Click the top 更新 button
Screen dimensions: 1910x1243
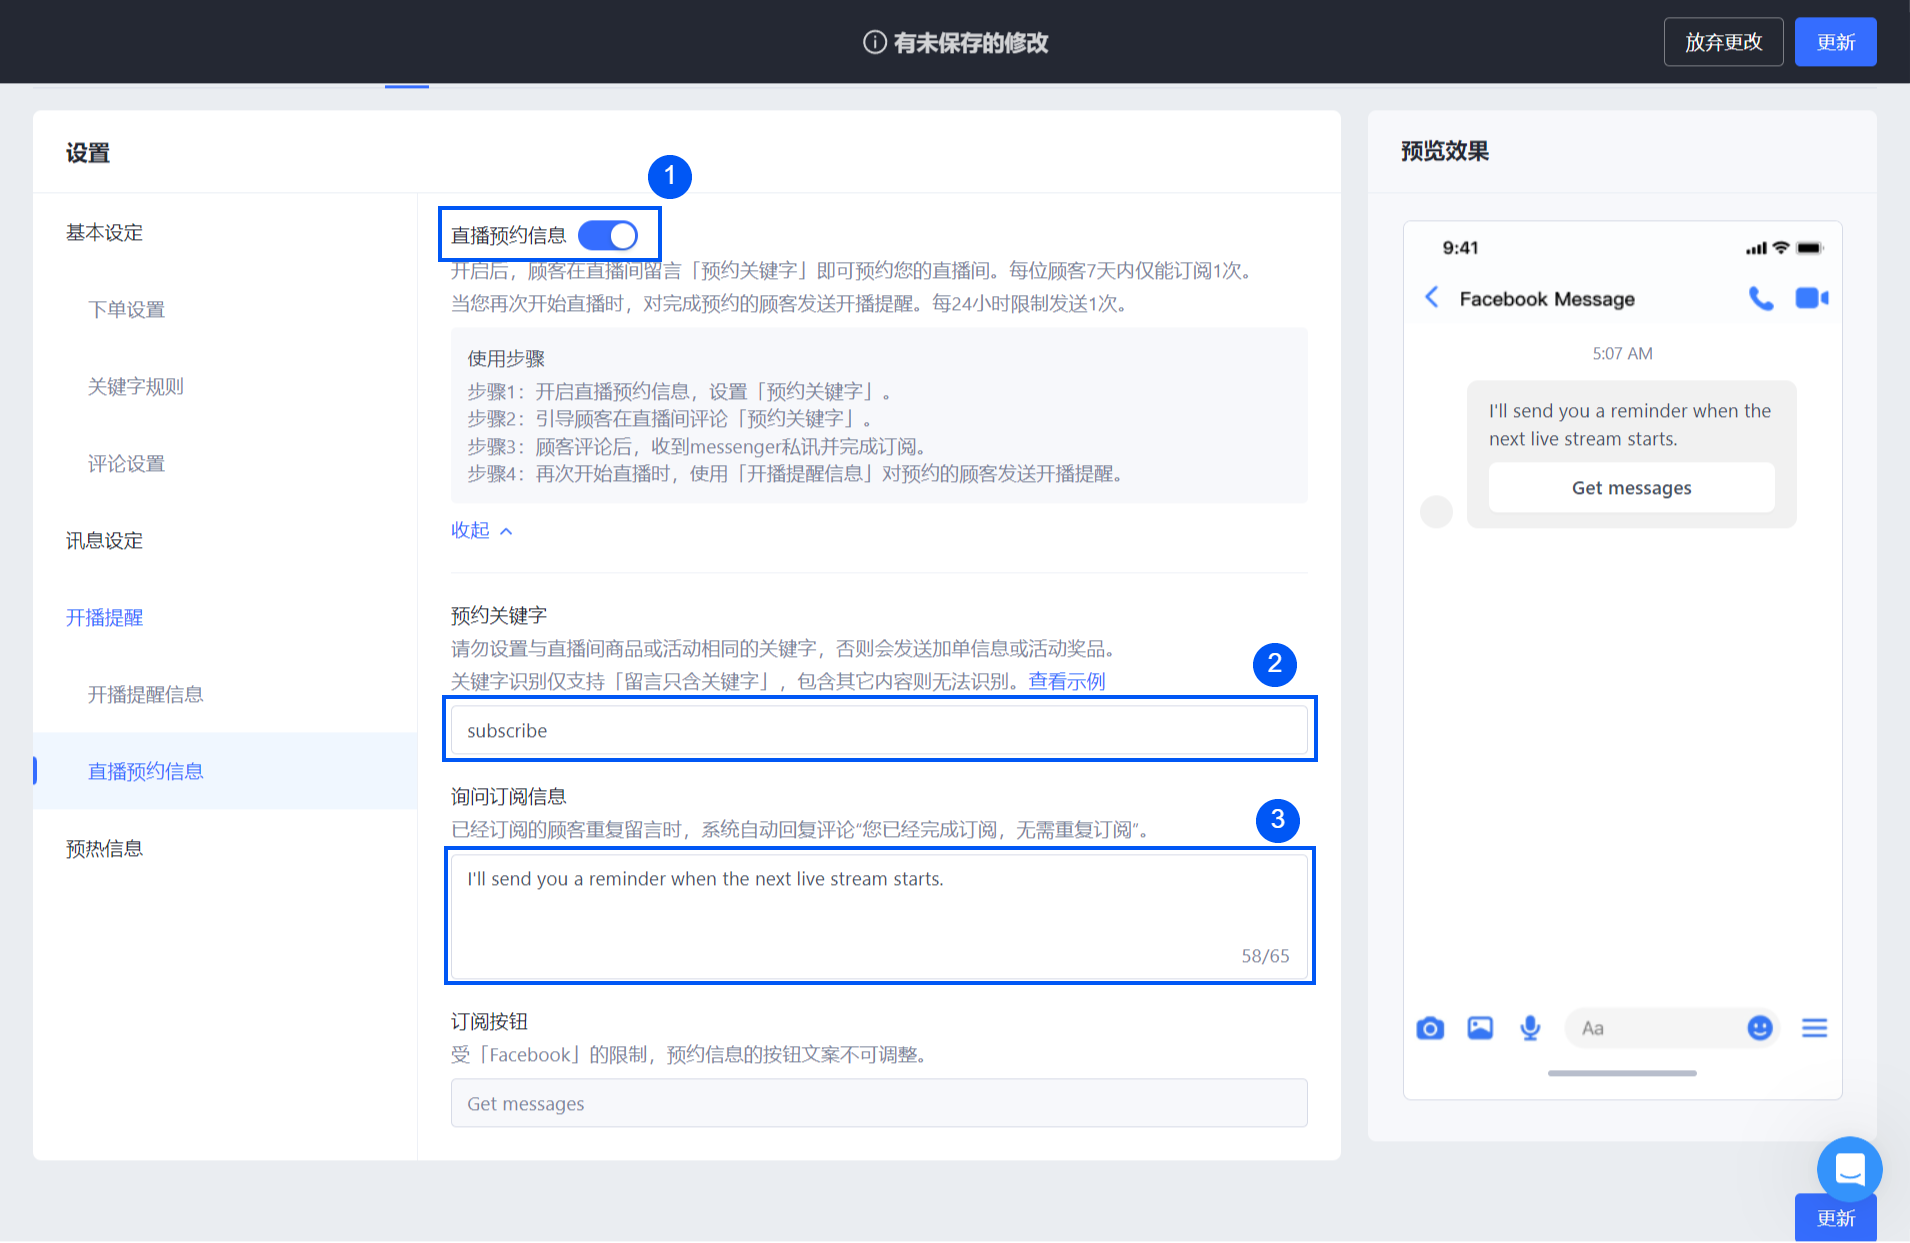click(x=1835, y=42)
